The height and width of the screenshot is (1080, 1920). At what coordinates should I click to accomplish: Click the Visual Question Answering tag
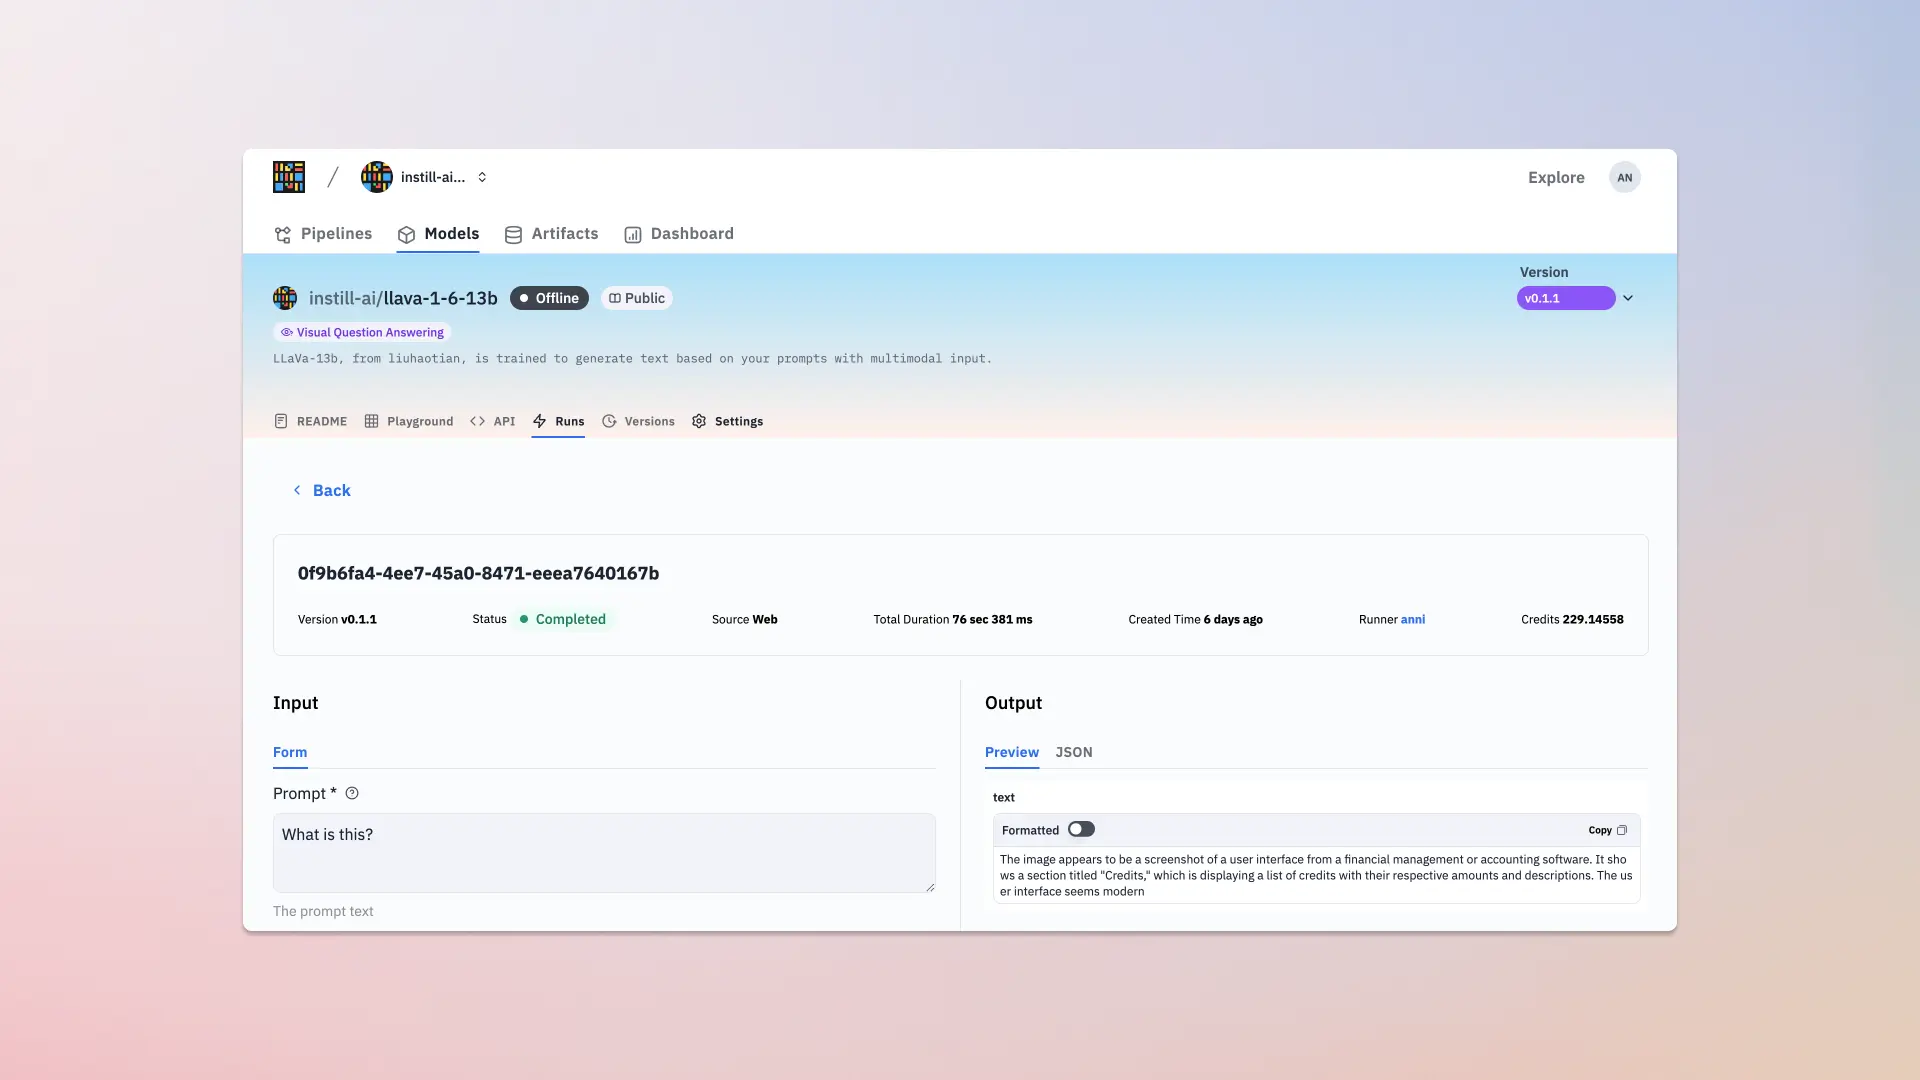[362, 332]
